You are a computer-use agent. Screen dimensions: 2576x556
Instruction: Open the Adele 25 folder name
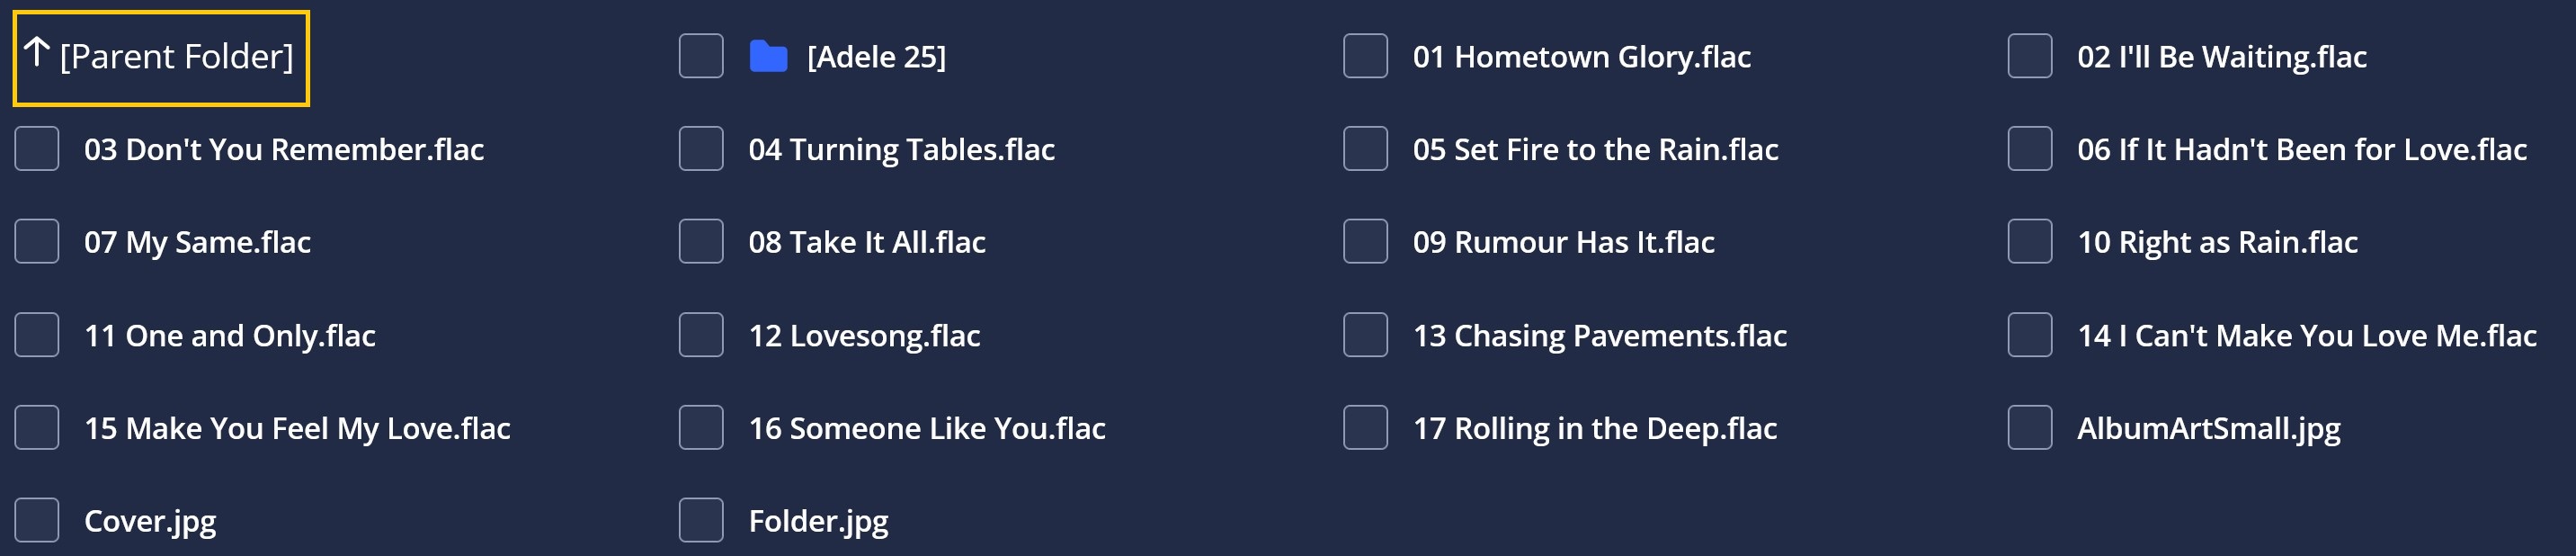point(876,57)
